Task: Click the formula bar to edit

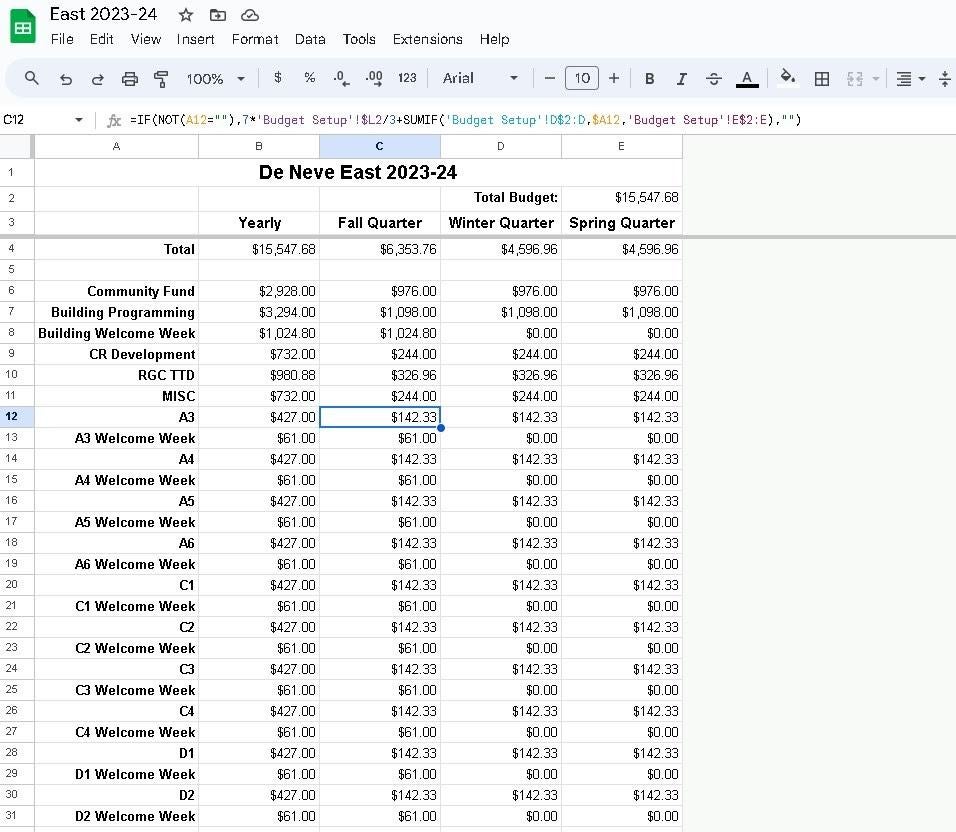Action: click(400, 118)
